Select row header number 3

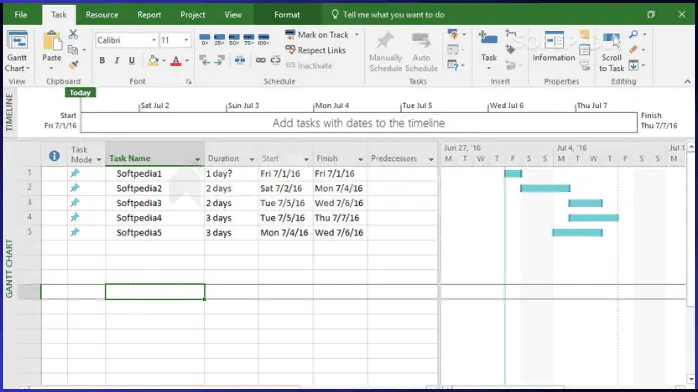[29, 202]
